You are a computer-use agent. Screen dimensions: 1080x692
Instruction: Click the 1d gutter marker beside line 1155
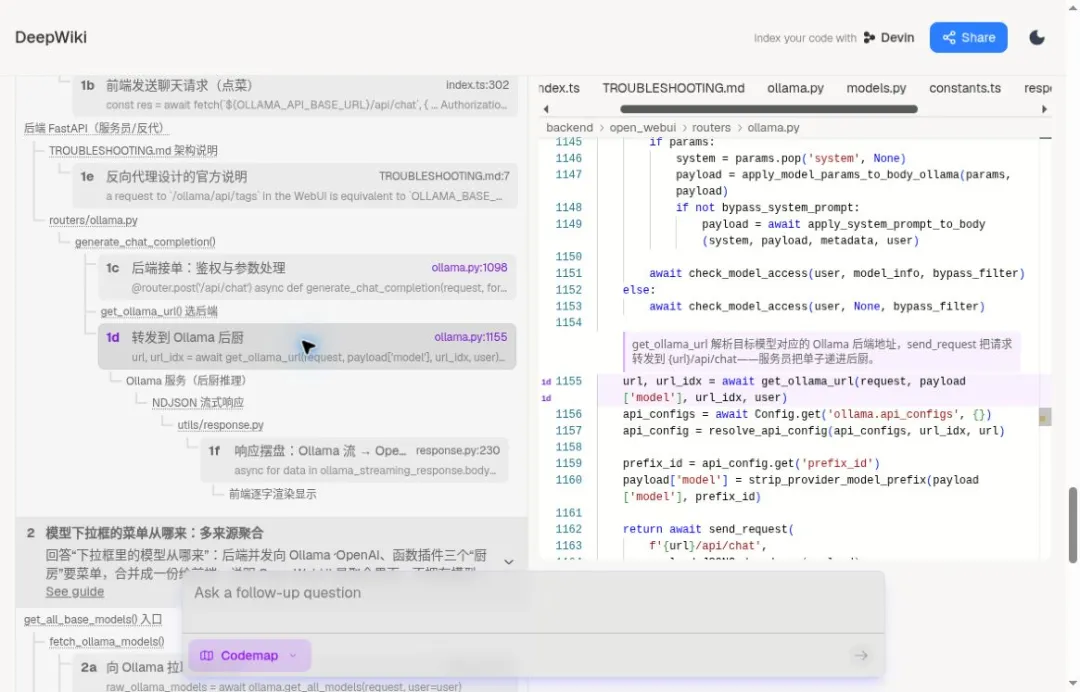pyautogui.click(x=546, y=381)
